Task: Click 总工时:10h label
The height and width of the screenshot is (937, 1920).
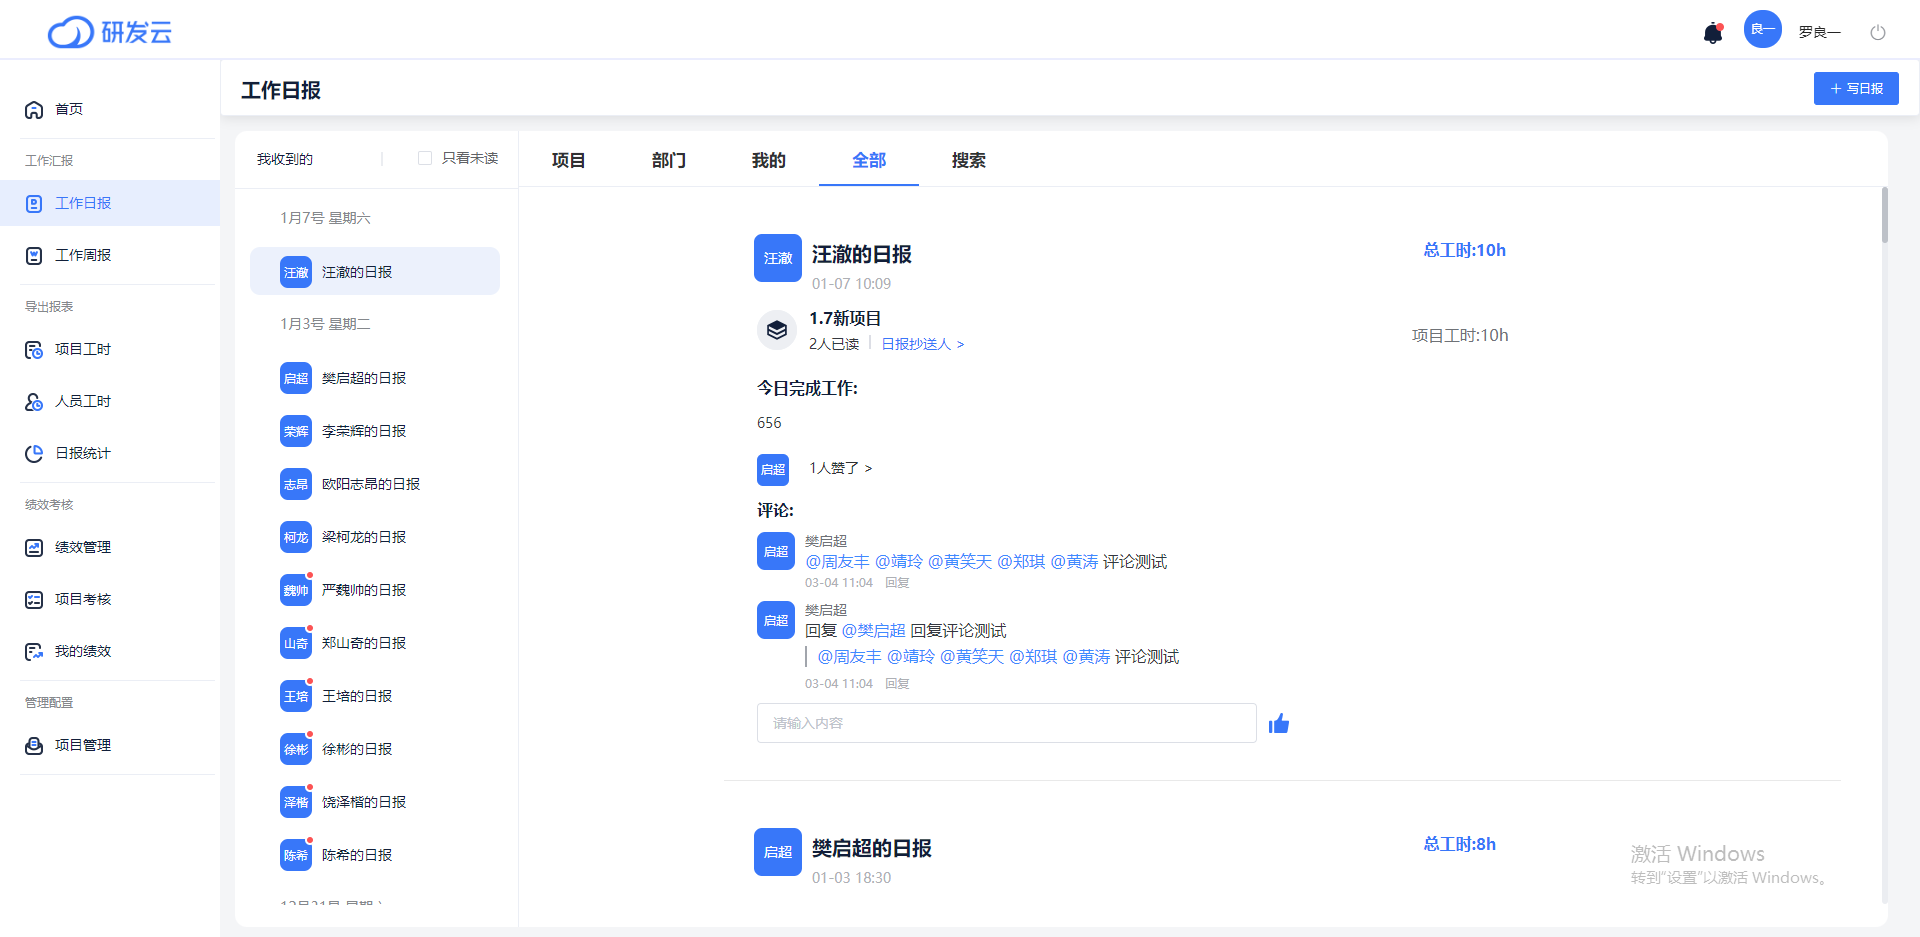Action: [1464, 250]
